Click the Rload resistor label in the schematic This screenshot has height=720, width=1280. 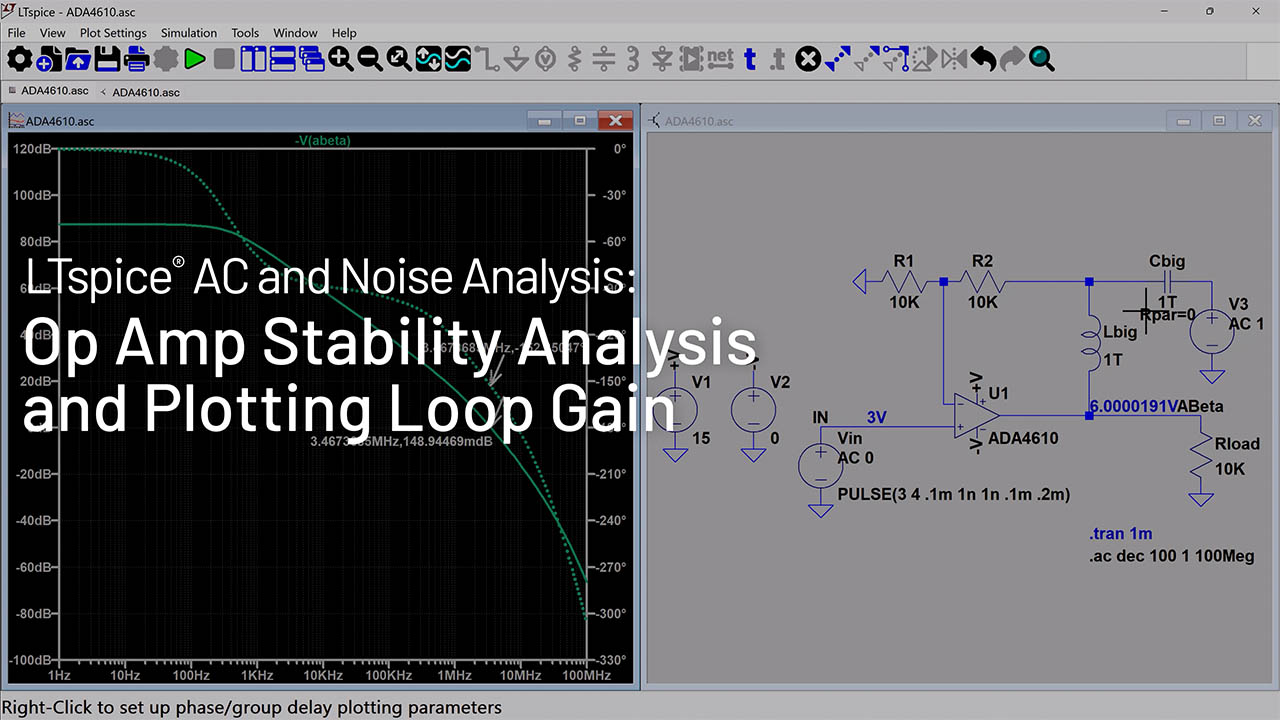(1237, 444)
